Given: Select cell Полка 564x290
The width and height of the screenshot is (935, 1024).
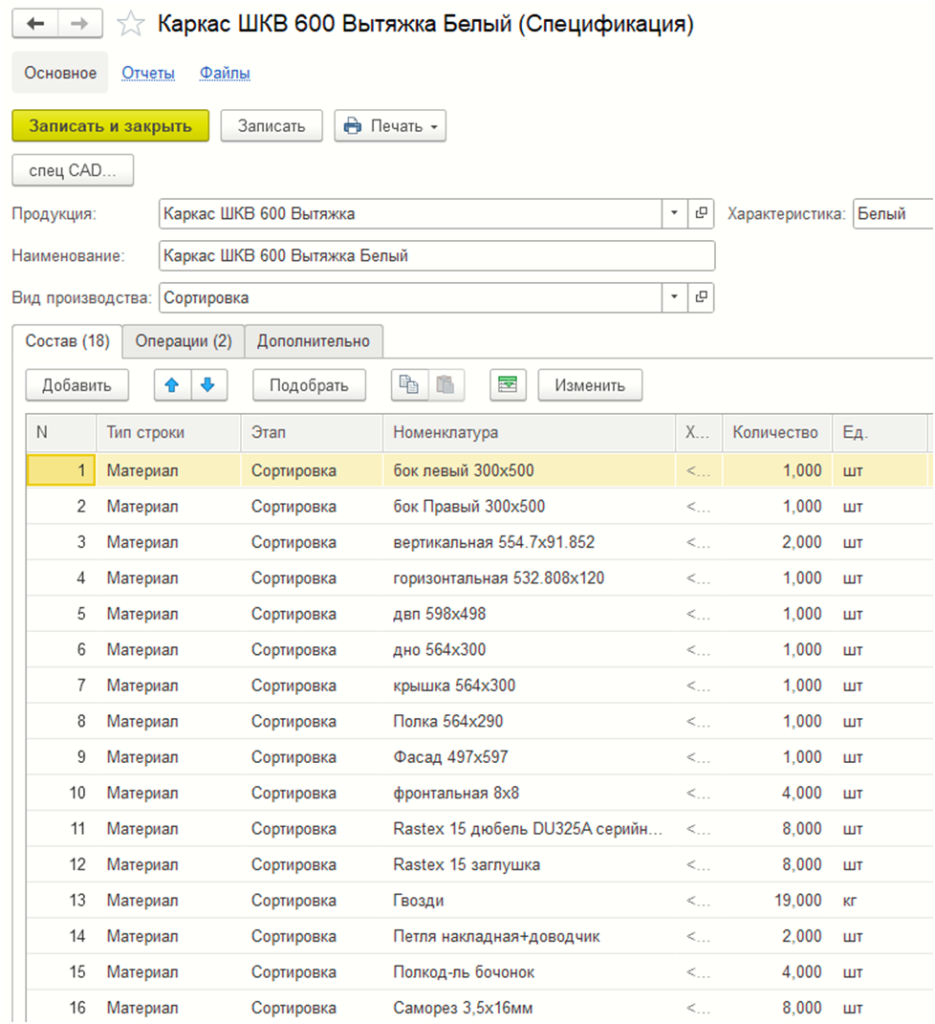Looking at the screenshot, I should (x=529, y=722).
